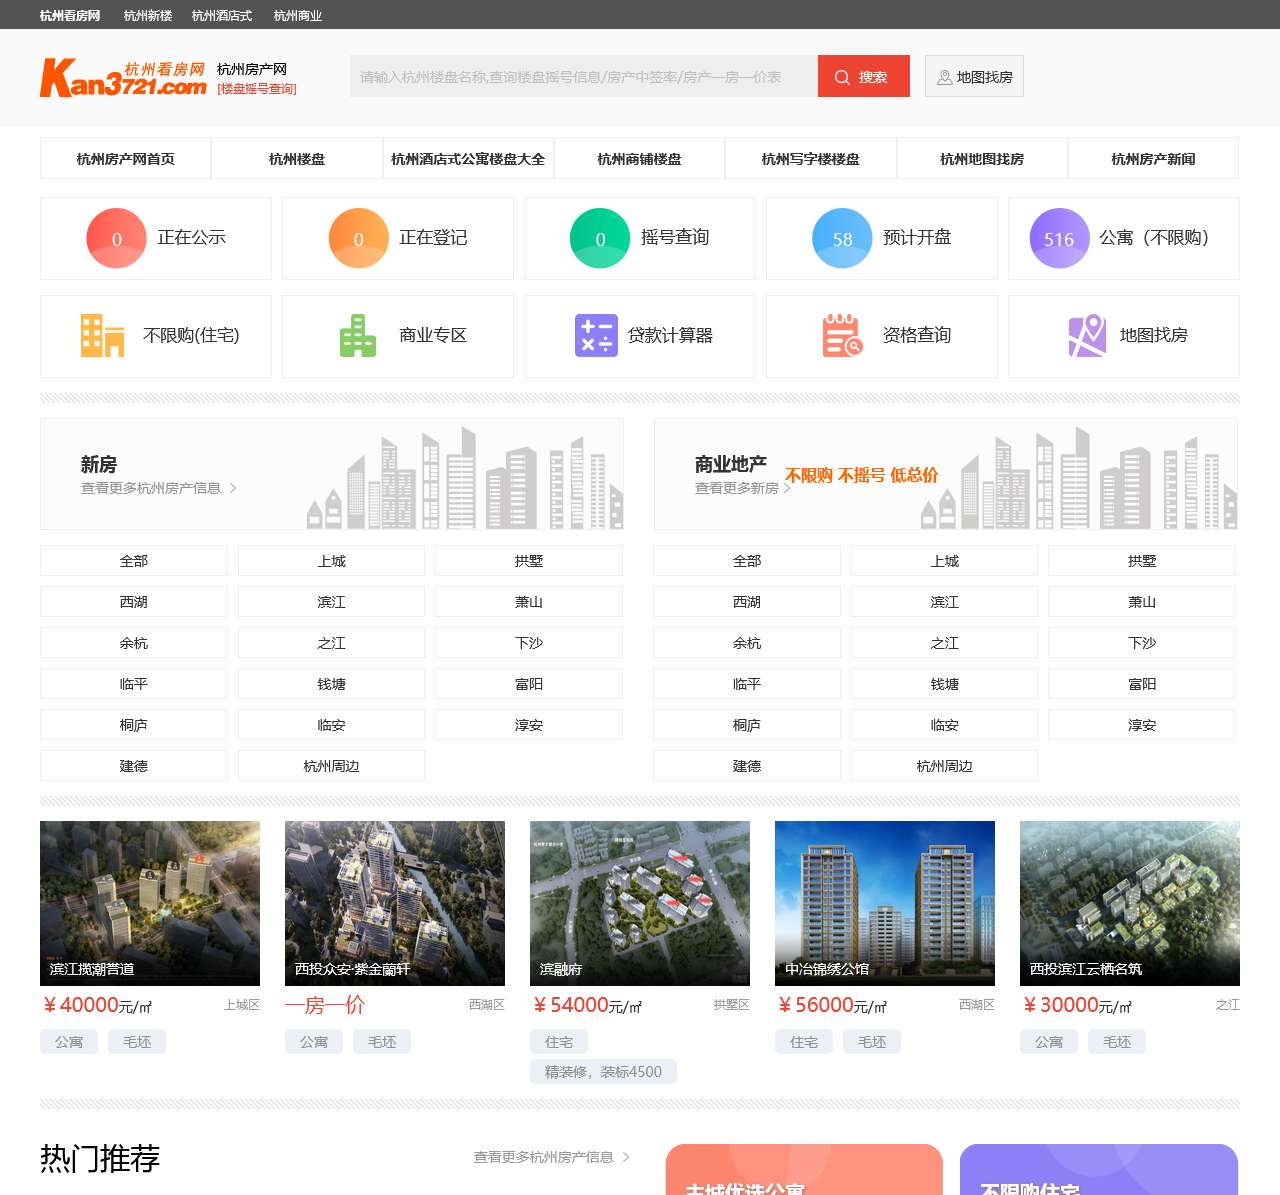Open the 楼盘摇号查询 link beside logo

257,88
